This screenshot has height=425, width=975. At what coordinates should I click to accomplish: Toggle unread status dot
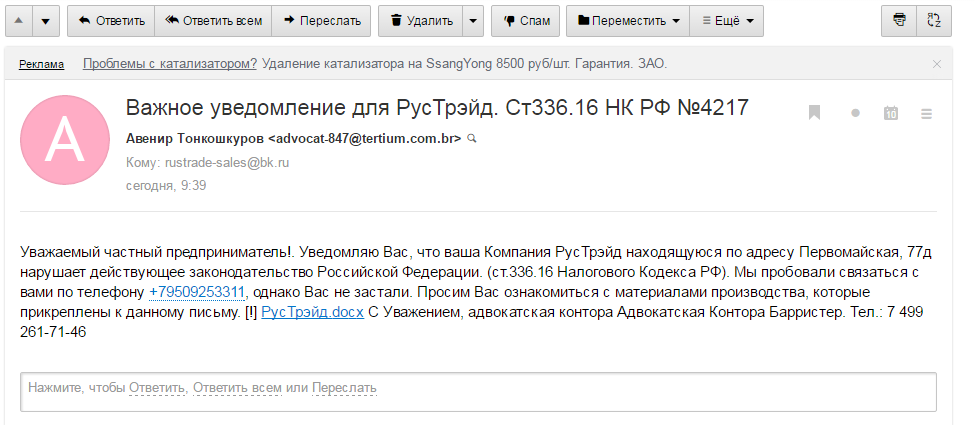pos(855,113)
